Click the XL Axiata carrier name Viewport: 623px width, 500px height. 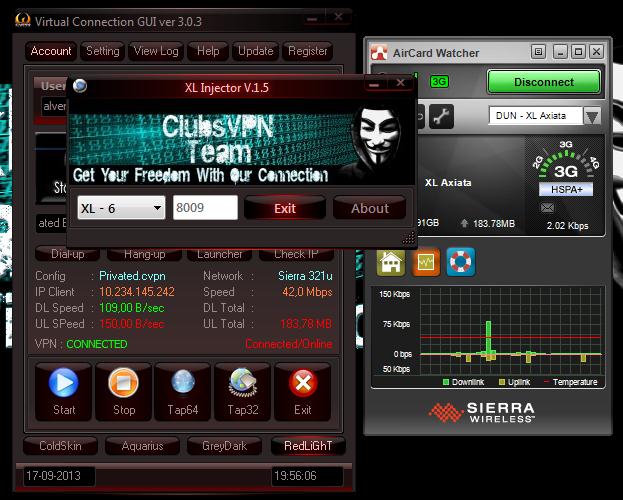448,183
